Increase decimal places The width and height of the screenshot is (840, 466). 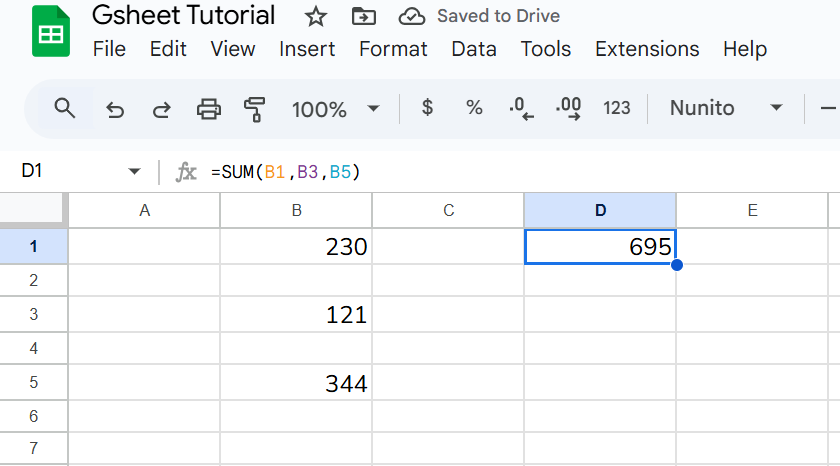click(x=568, y=108)
